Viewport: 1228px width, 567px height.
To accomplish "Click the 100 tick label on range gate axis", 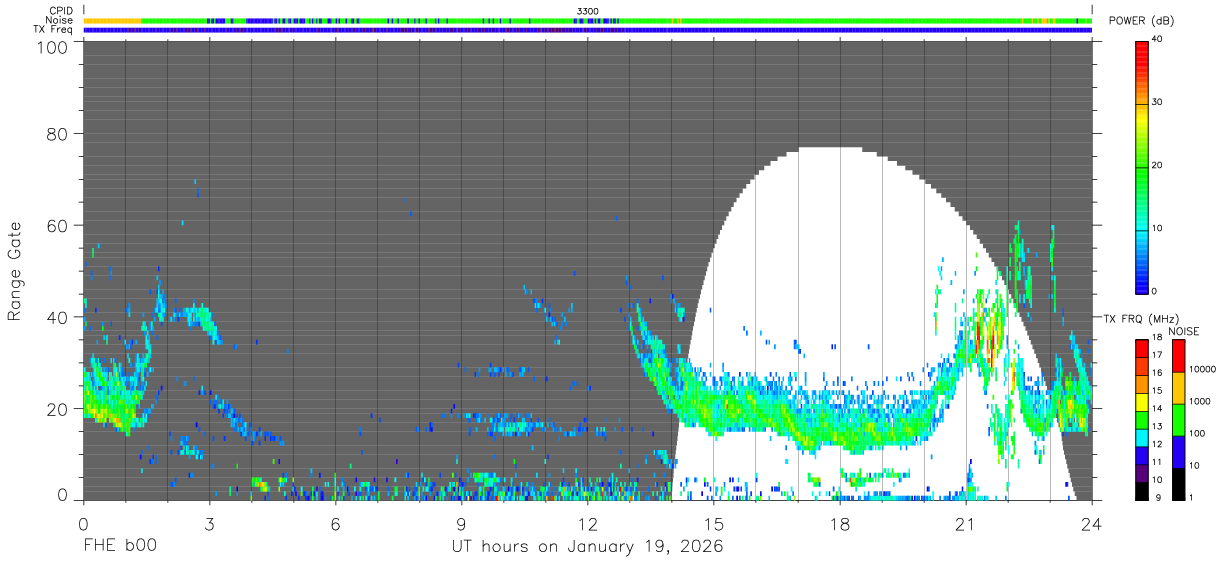I will pyautogui.click(x=50, y=47).
